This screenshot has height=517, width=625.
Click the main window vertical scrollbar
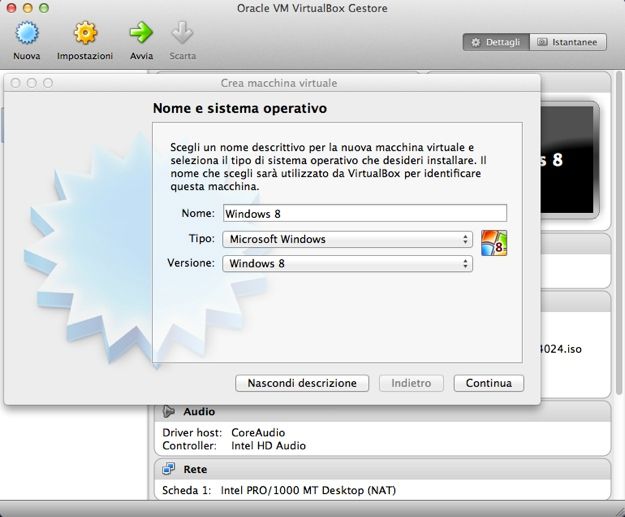point(619,233)
